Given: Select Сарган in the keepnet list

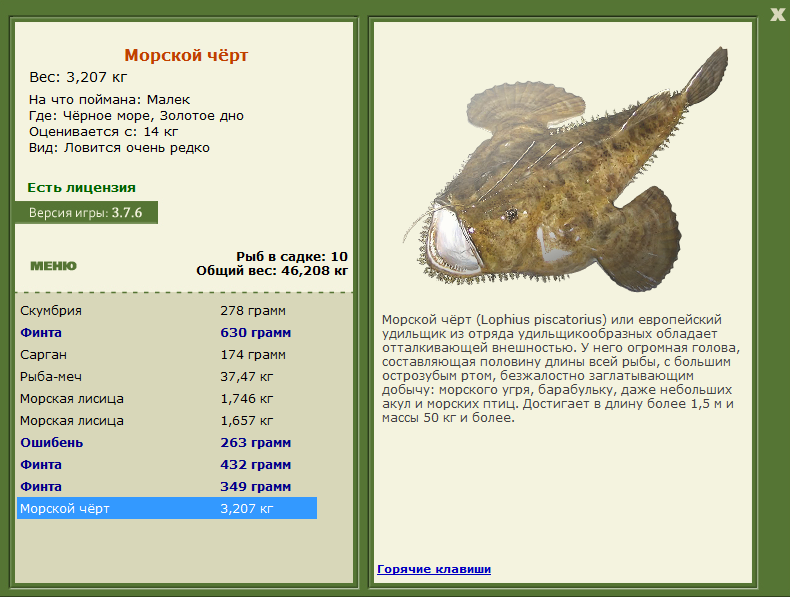Looking at the screenshot, I should [x=167, y=355].
